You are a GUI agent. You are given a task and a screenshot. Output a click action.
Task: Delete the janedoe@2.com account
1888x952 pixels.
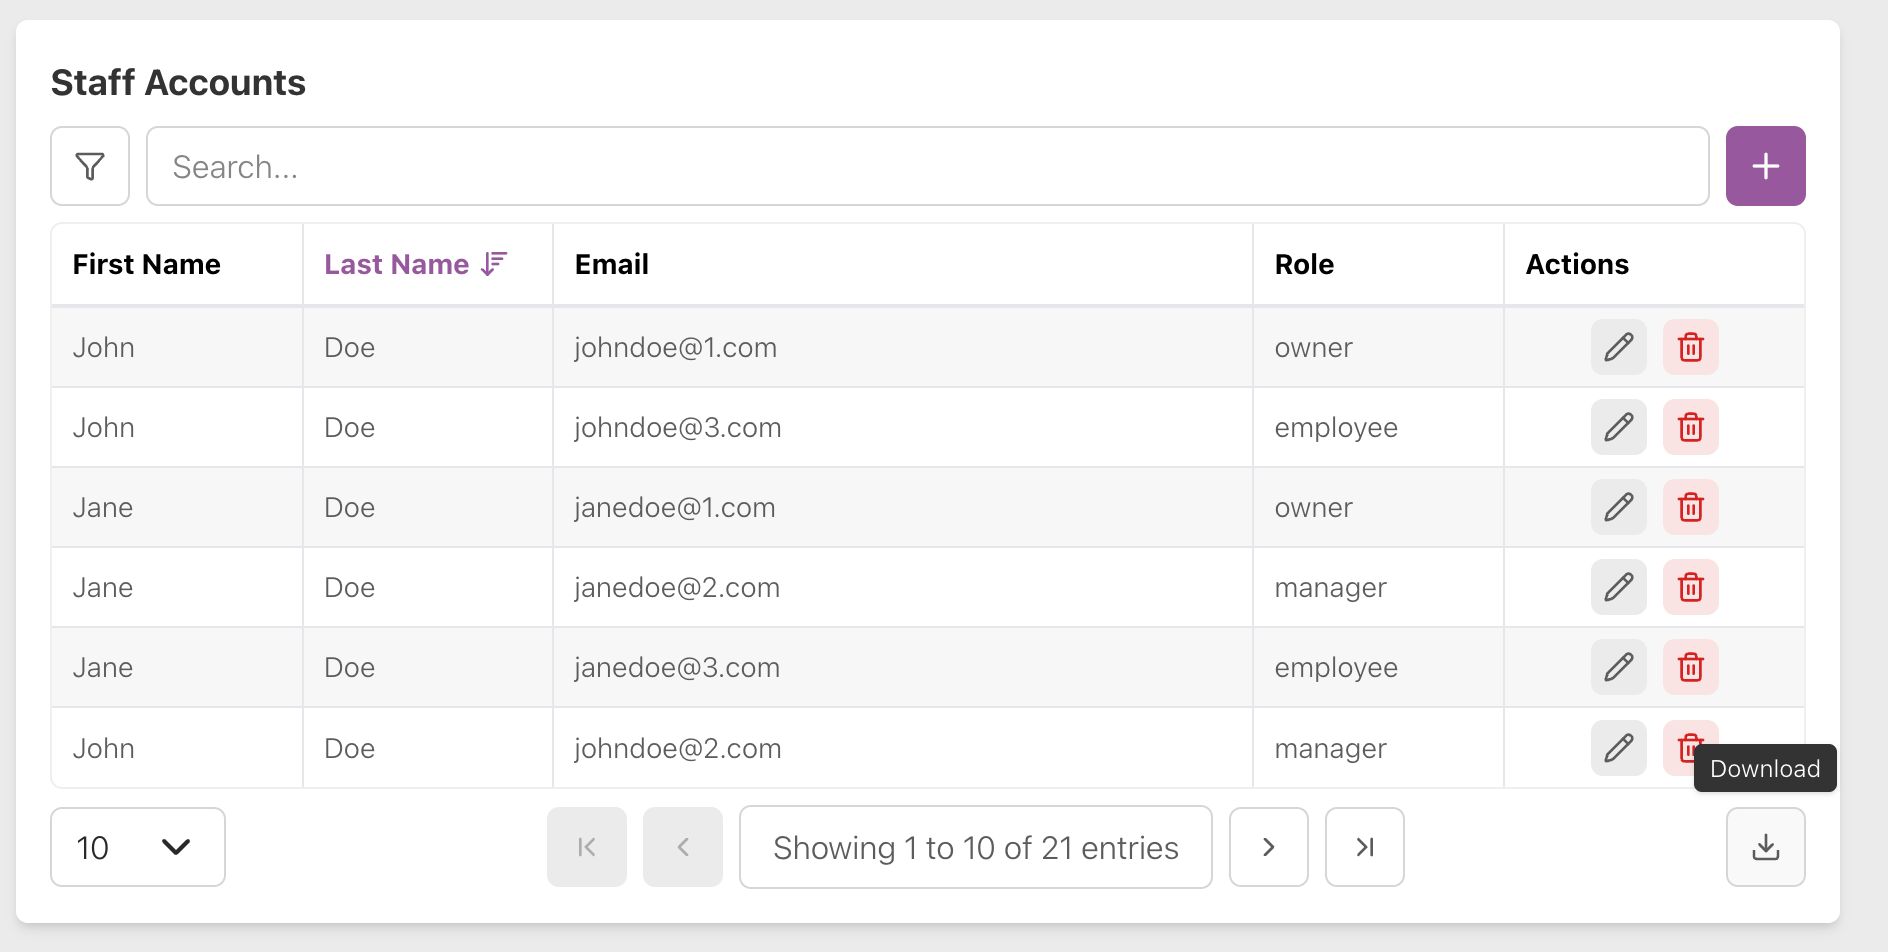coord(1690,587)
